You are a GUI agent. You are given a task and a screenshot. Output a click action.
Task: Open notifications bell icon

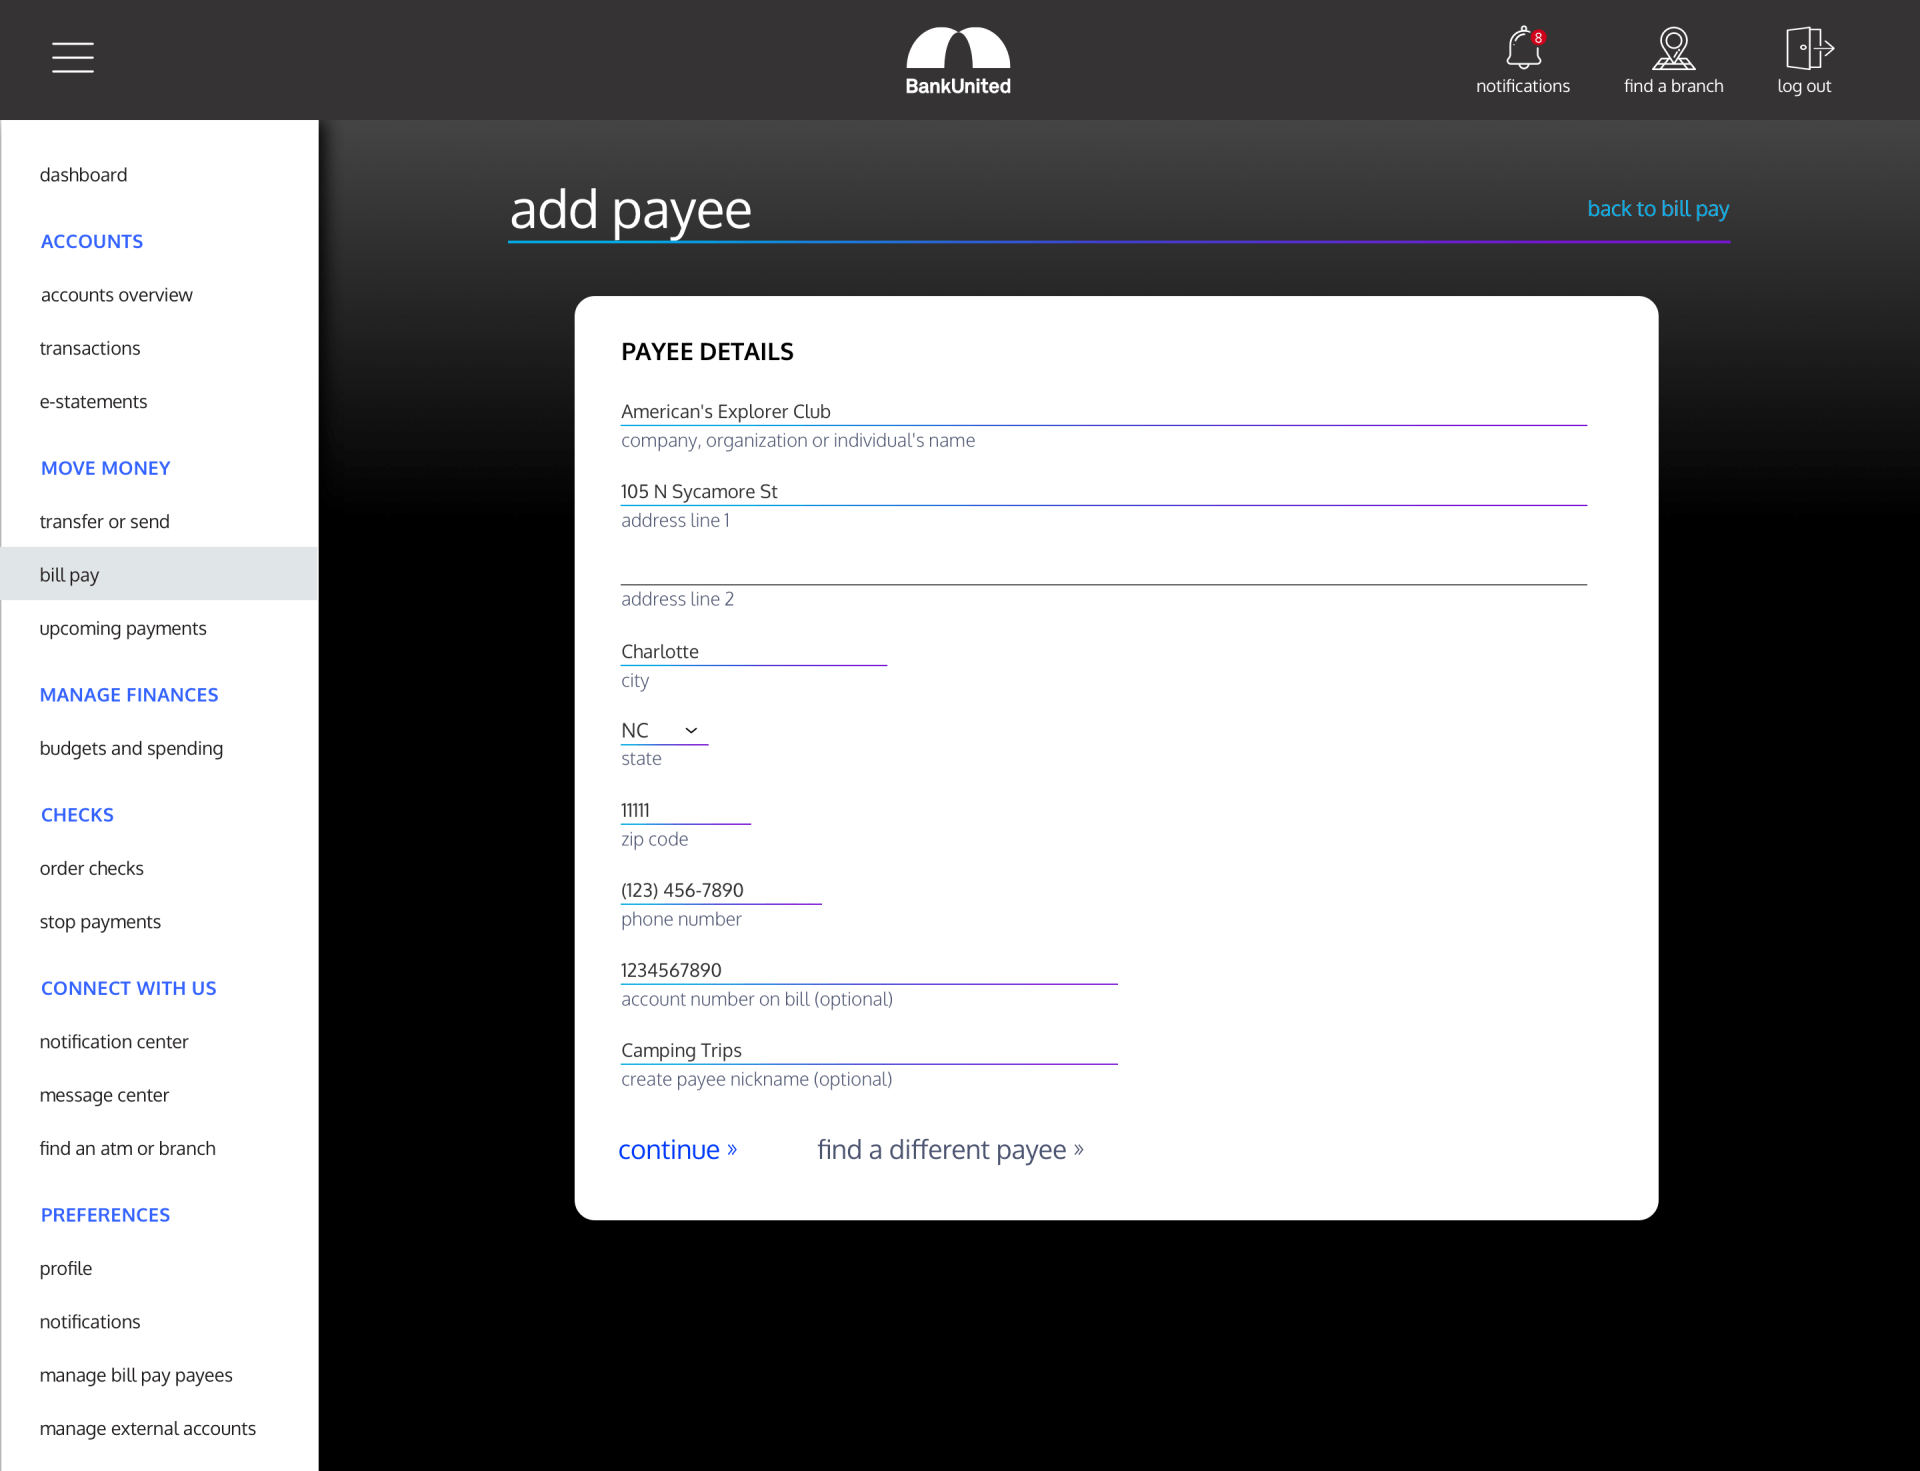tap(1523, 48)
